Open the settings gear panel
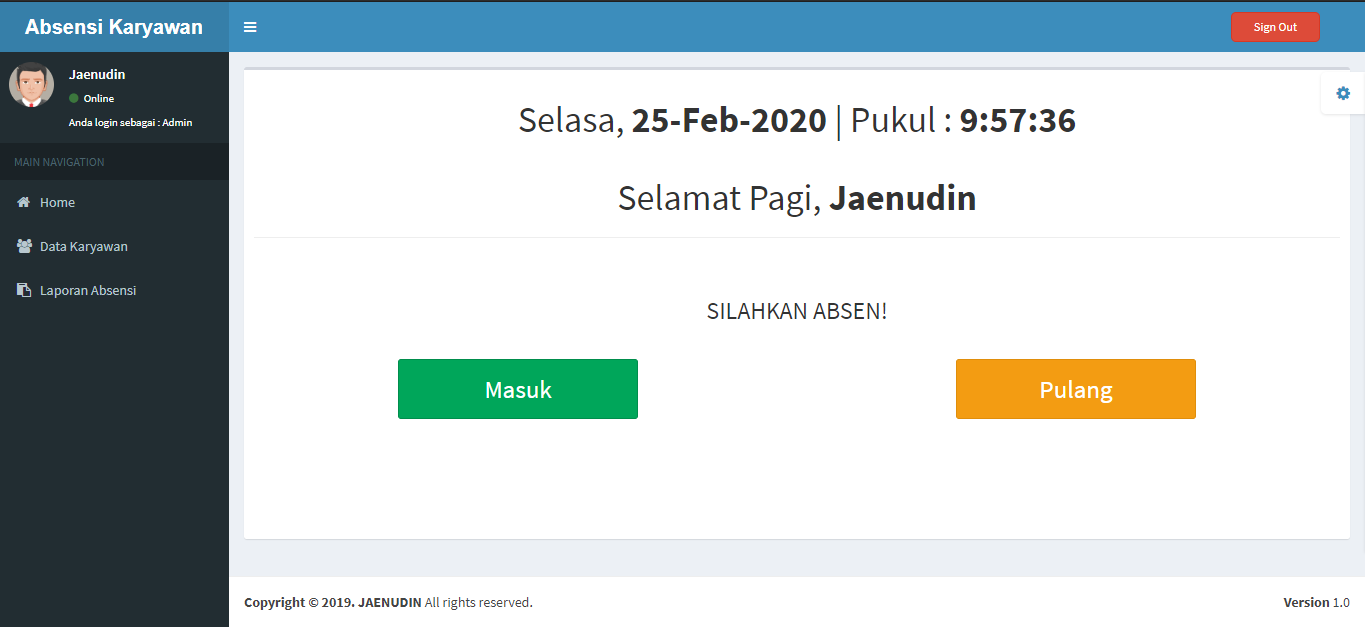The image size is (1365, 627). 1343,93
